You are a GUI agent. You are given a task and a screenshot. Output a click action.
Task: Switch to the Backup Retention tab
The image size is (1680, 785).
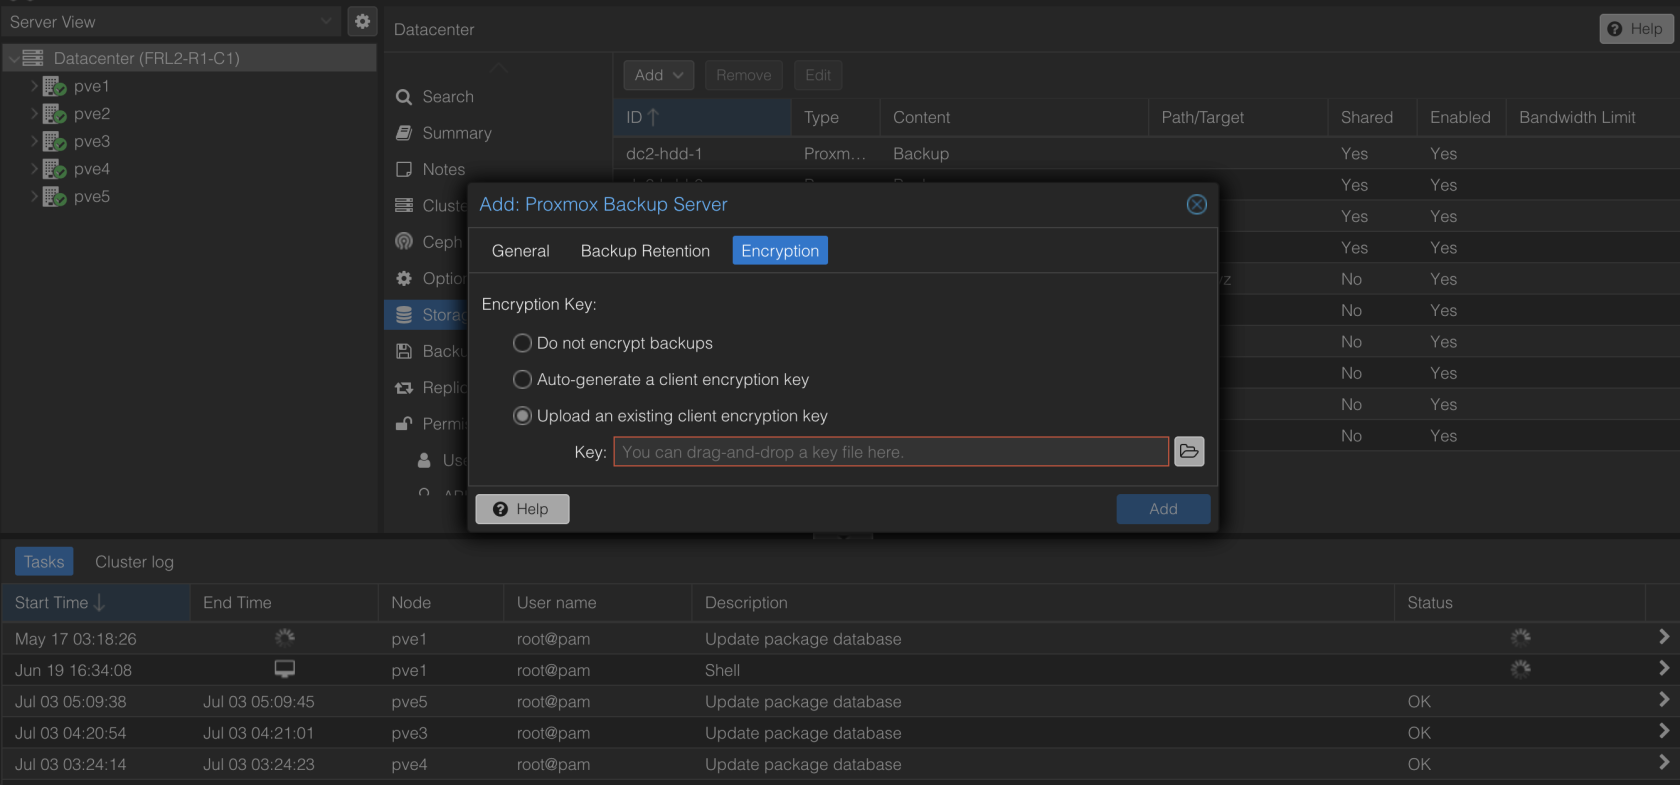point(645,251)
